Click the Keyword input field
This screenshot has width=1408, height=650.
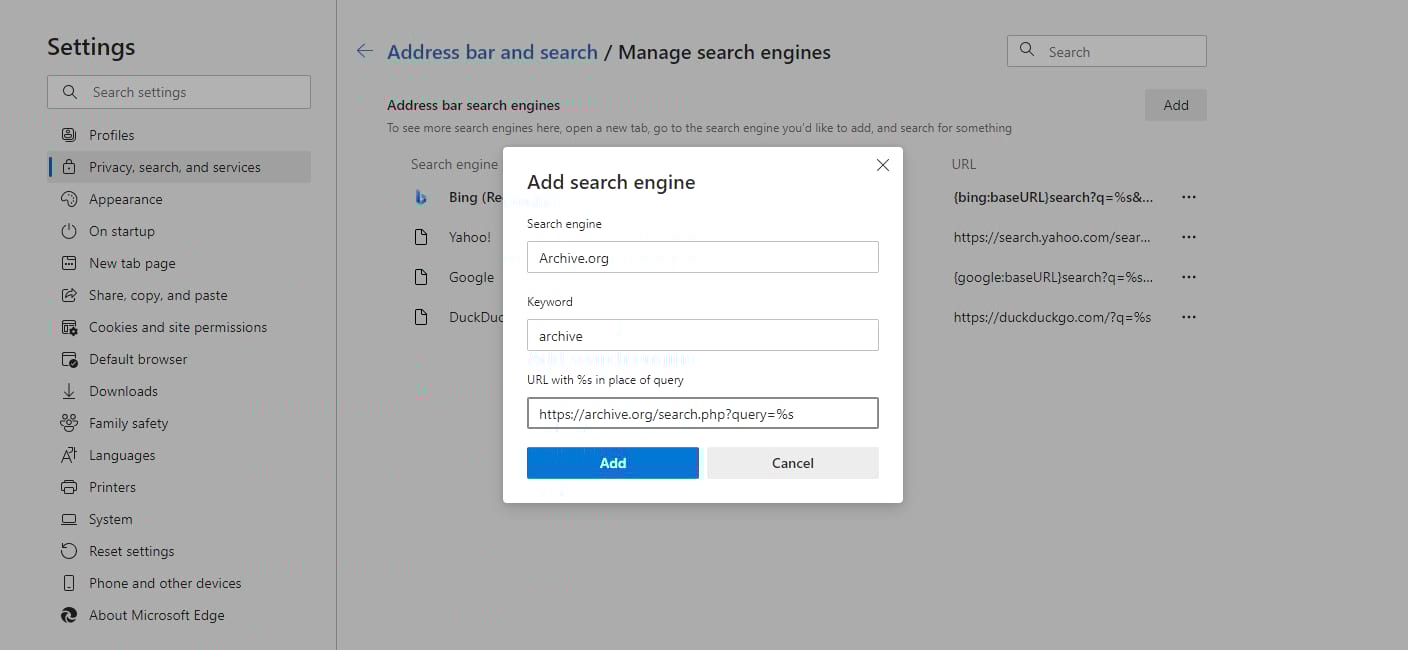[x=702, y=335]
